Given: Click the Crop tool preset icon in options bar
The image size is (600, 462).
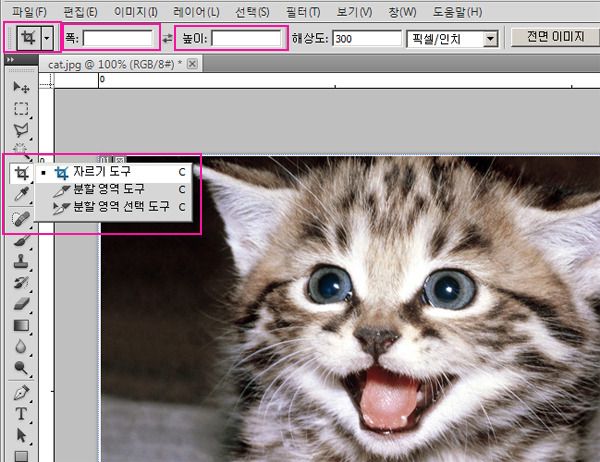Looking at the screenshot, I should [x=28, y=38].
